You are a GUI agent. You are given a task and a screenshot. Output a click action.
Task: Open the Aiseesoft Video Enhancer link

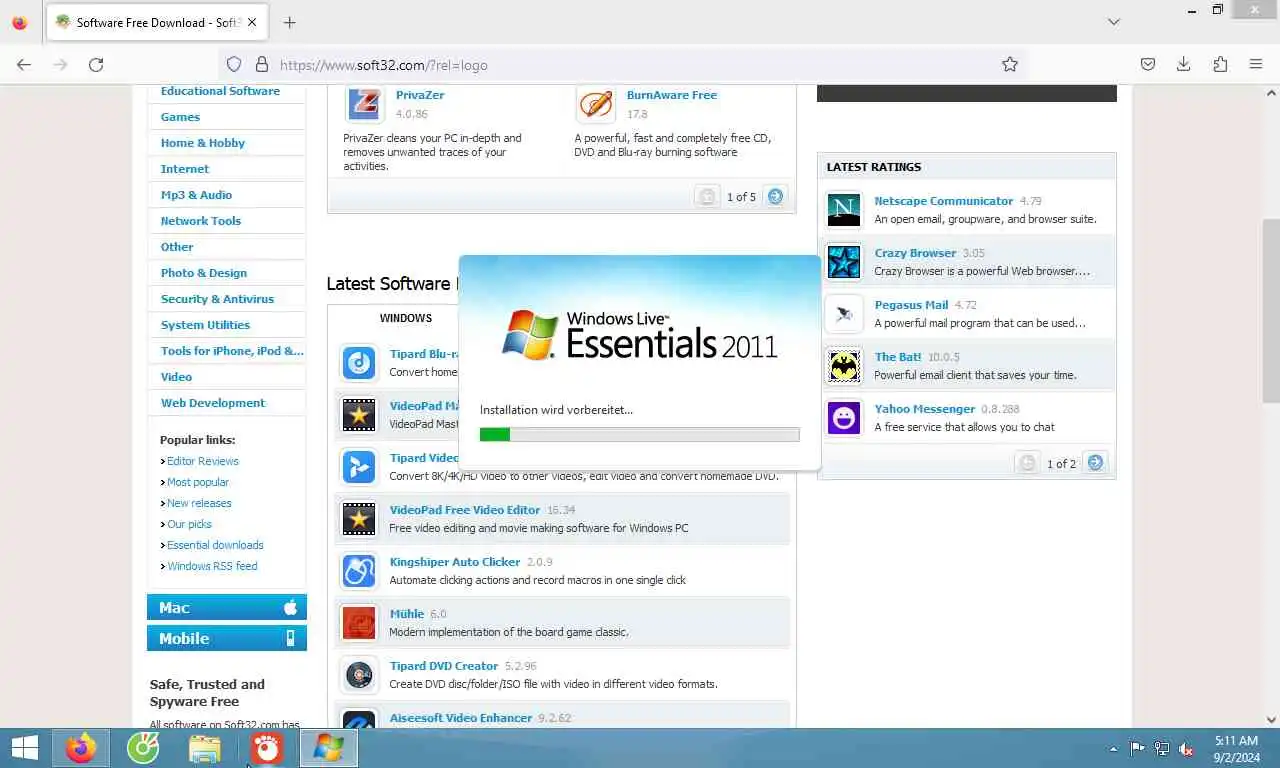[x=461, y=718]
